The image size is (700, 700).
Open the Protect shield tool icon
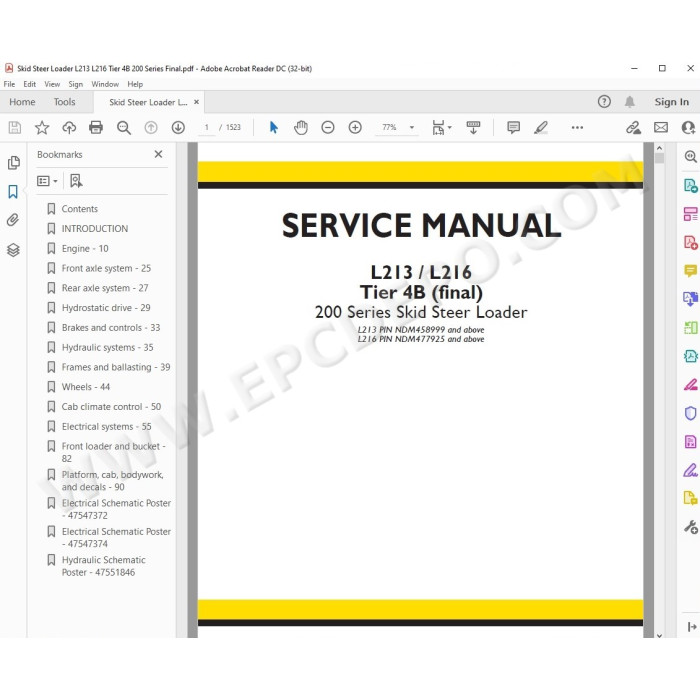690,413
